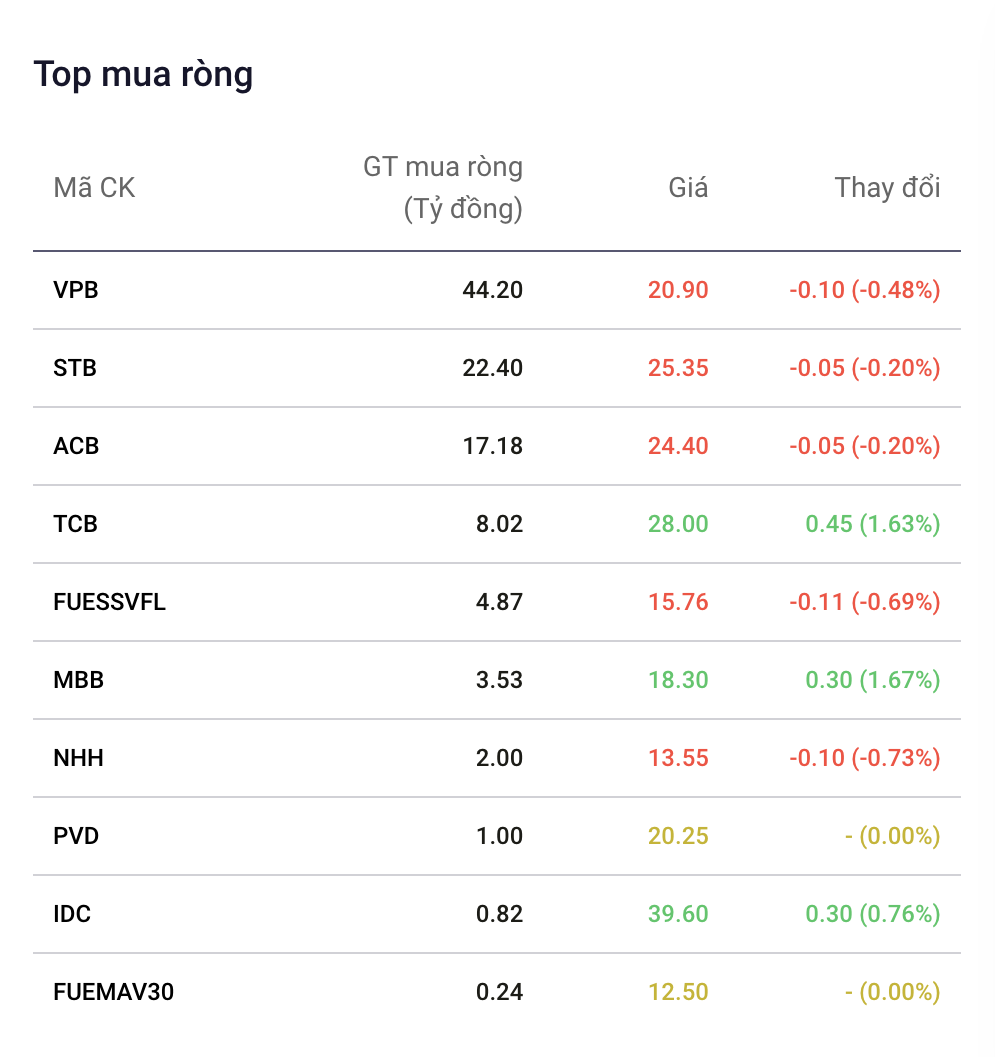Click the 'Mã CK' column header
This screenshot has width=995, height=1057.
pos(94,187)
